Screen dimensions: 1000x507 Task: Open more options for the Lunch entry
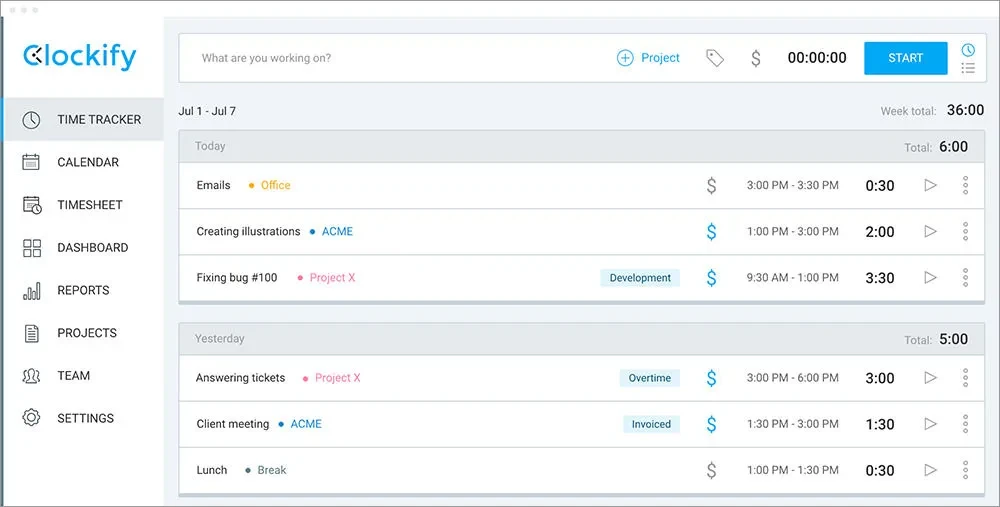(966, 471)
